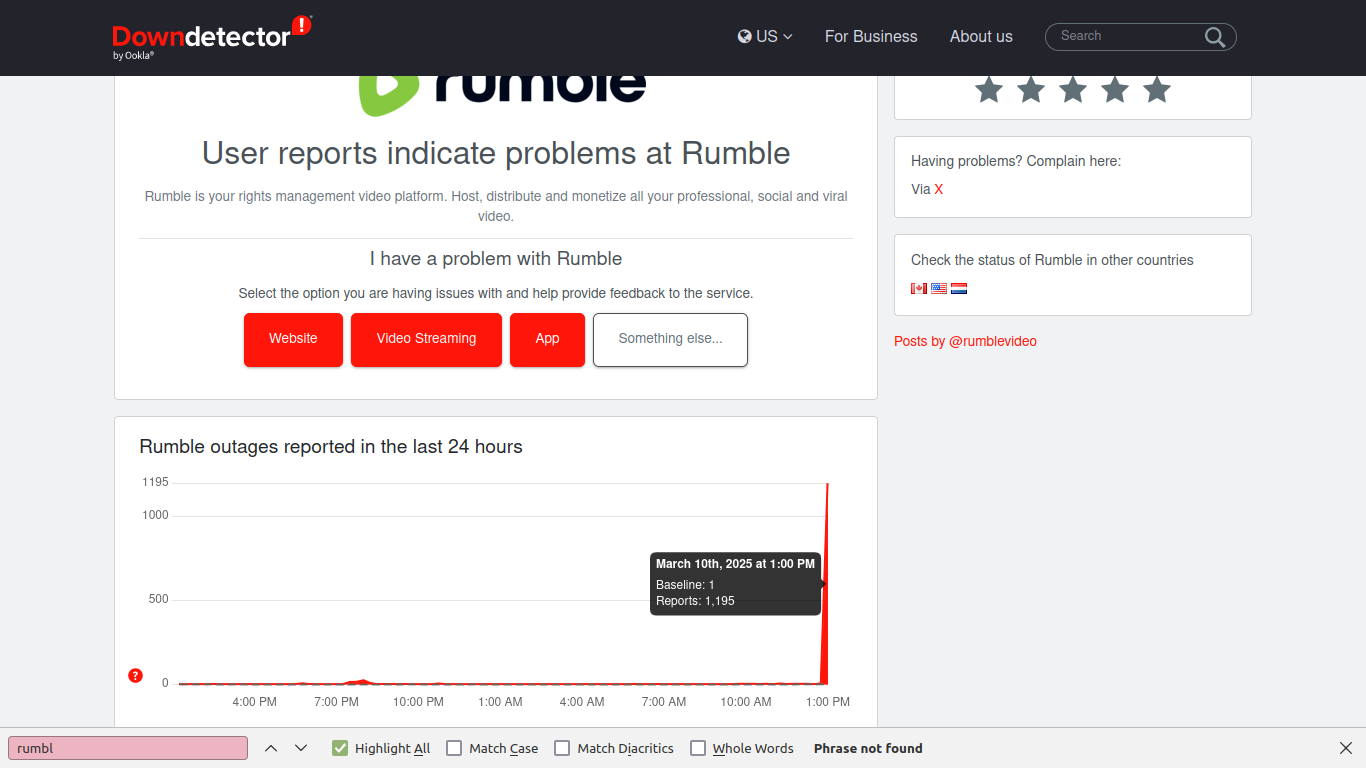1366x768 pixels.
Task: Go to the About us page
Action: [x=981, y=36]
